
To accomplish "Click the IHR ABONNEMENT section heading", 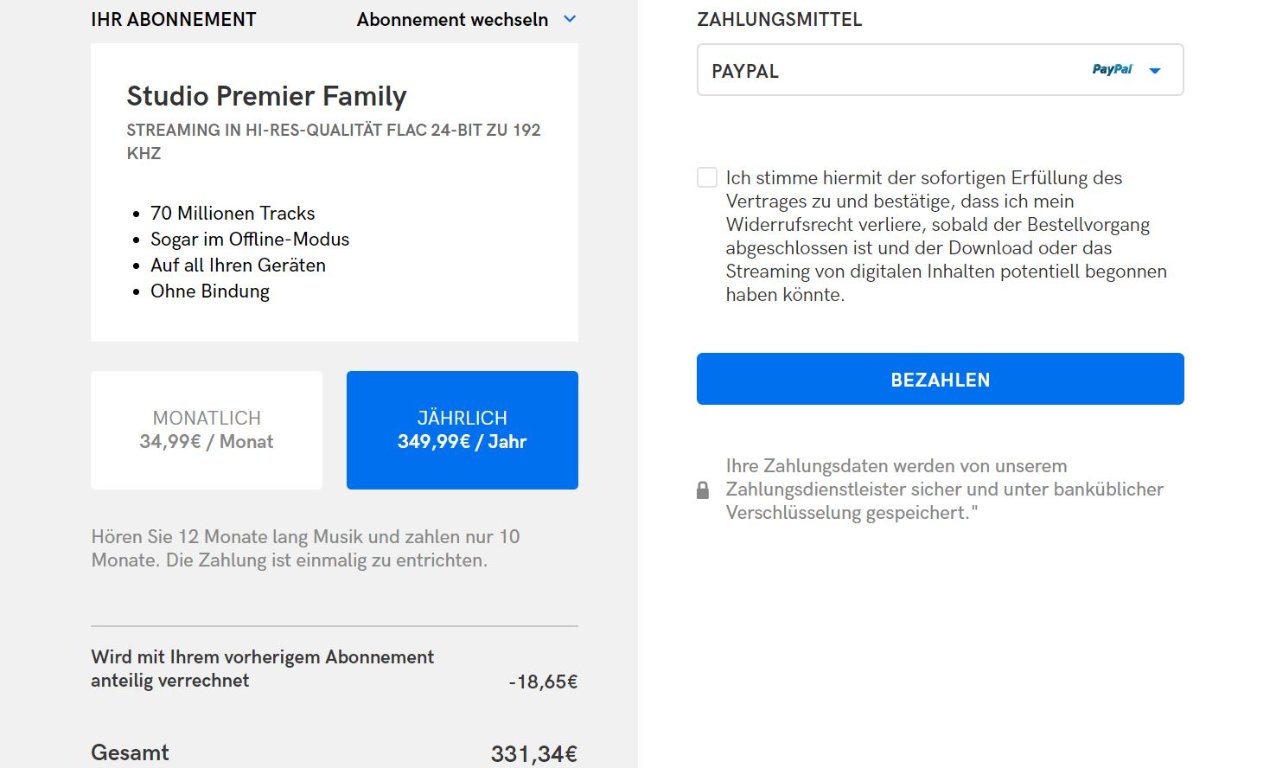I will (x=174, y=19).
